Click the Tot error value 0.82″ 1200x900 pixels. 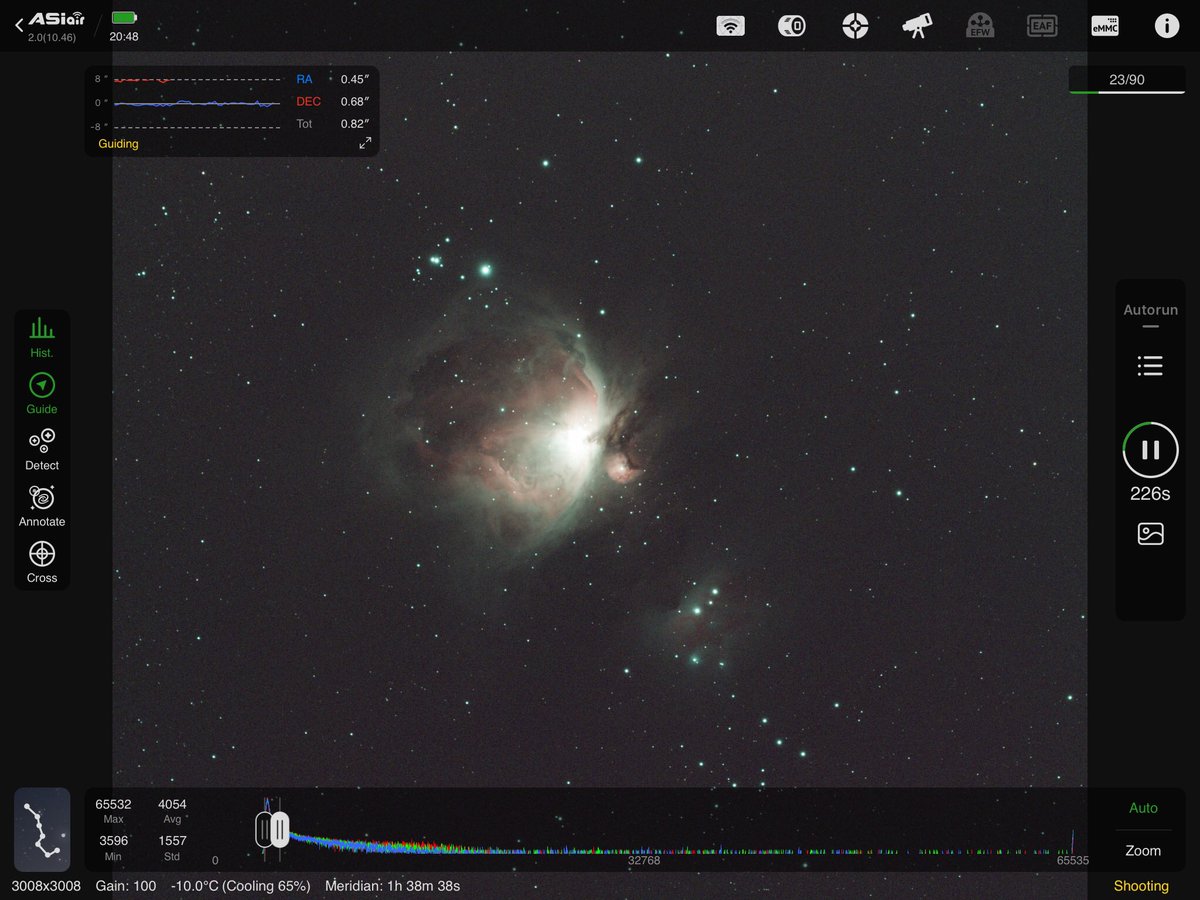[x=355, y=124]
